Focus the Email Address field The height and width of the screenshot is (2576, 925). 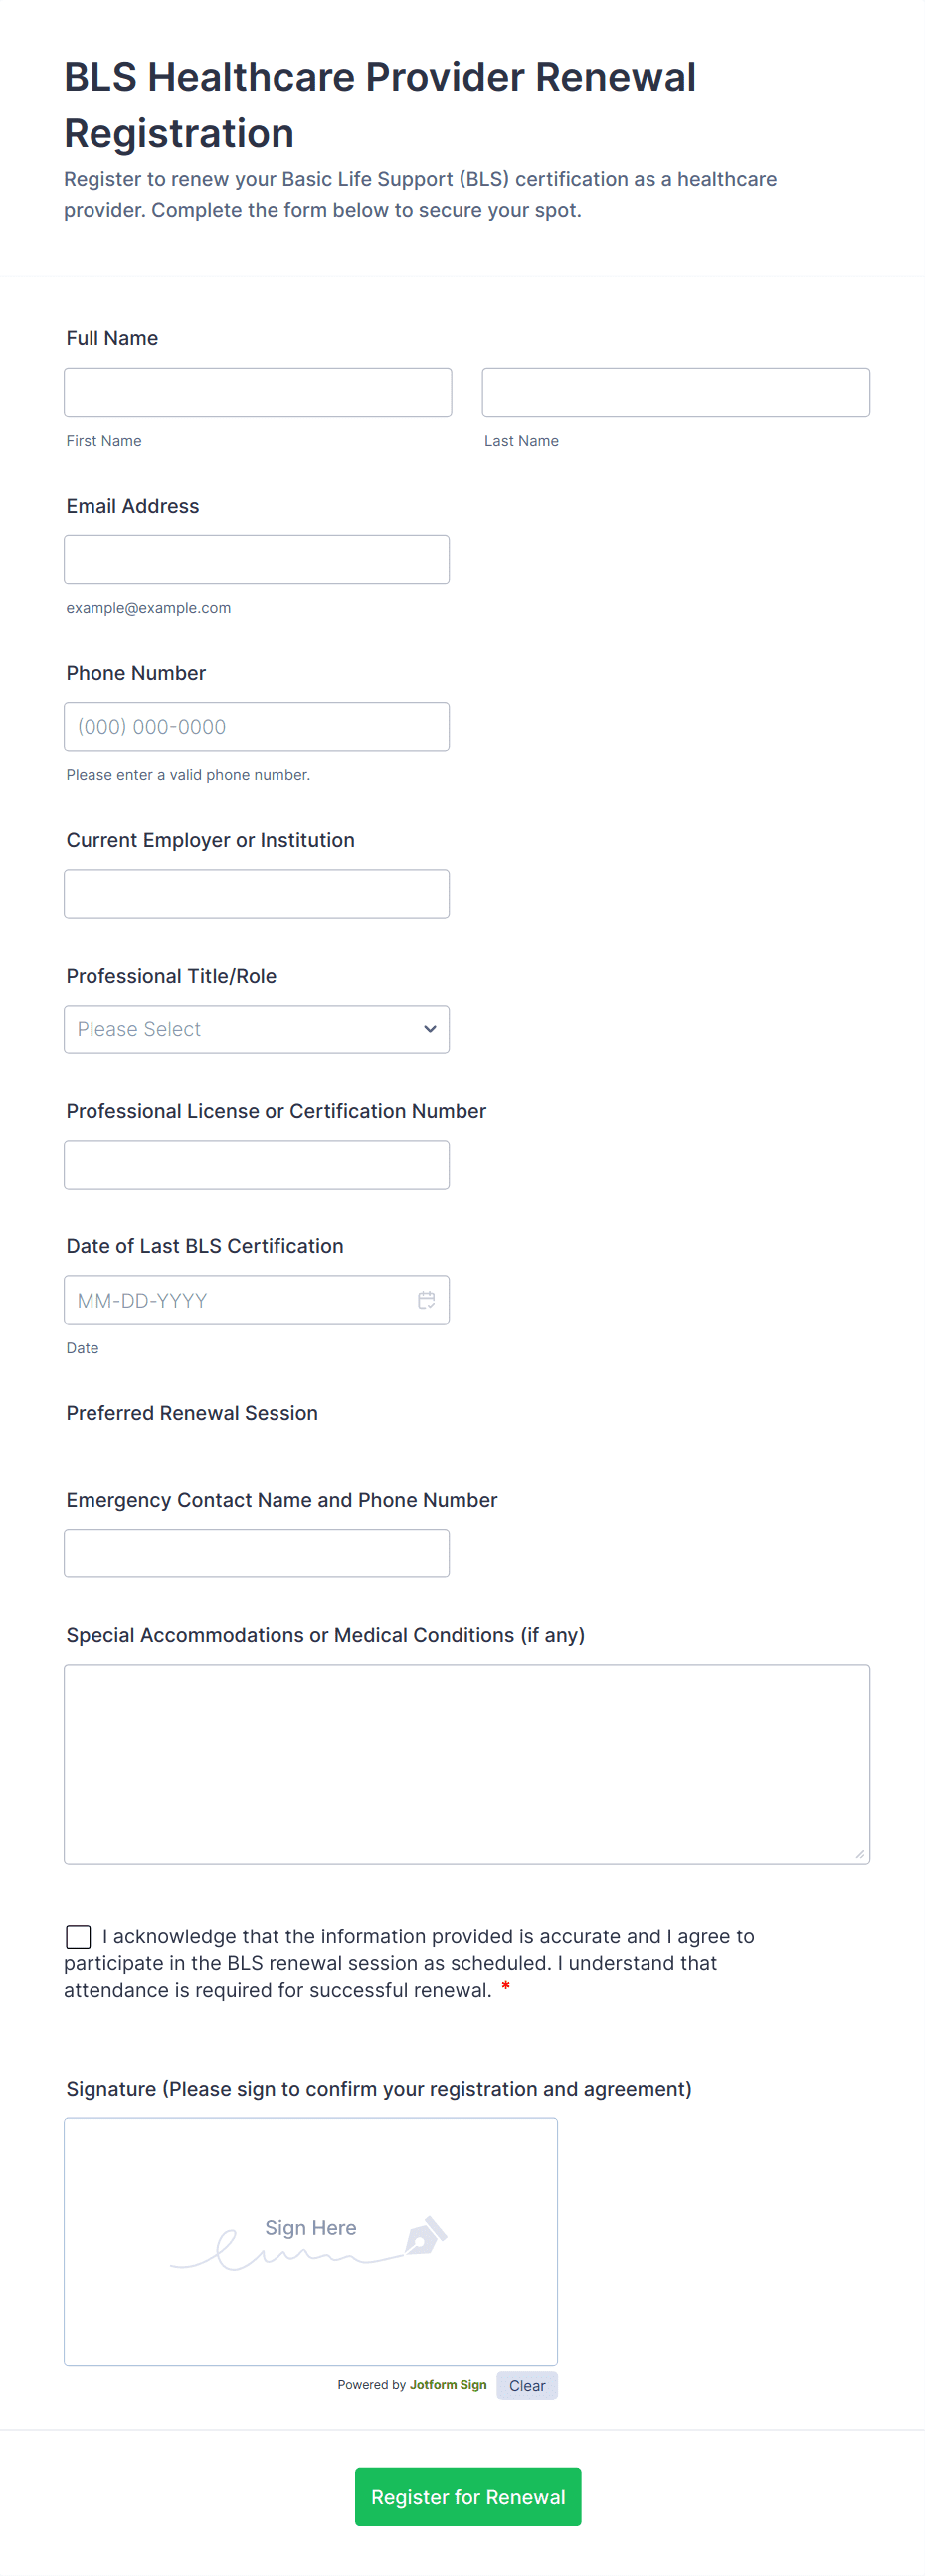point(256,559)
